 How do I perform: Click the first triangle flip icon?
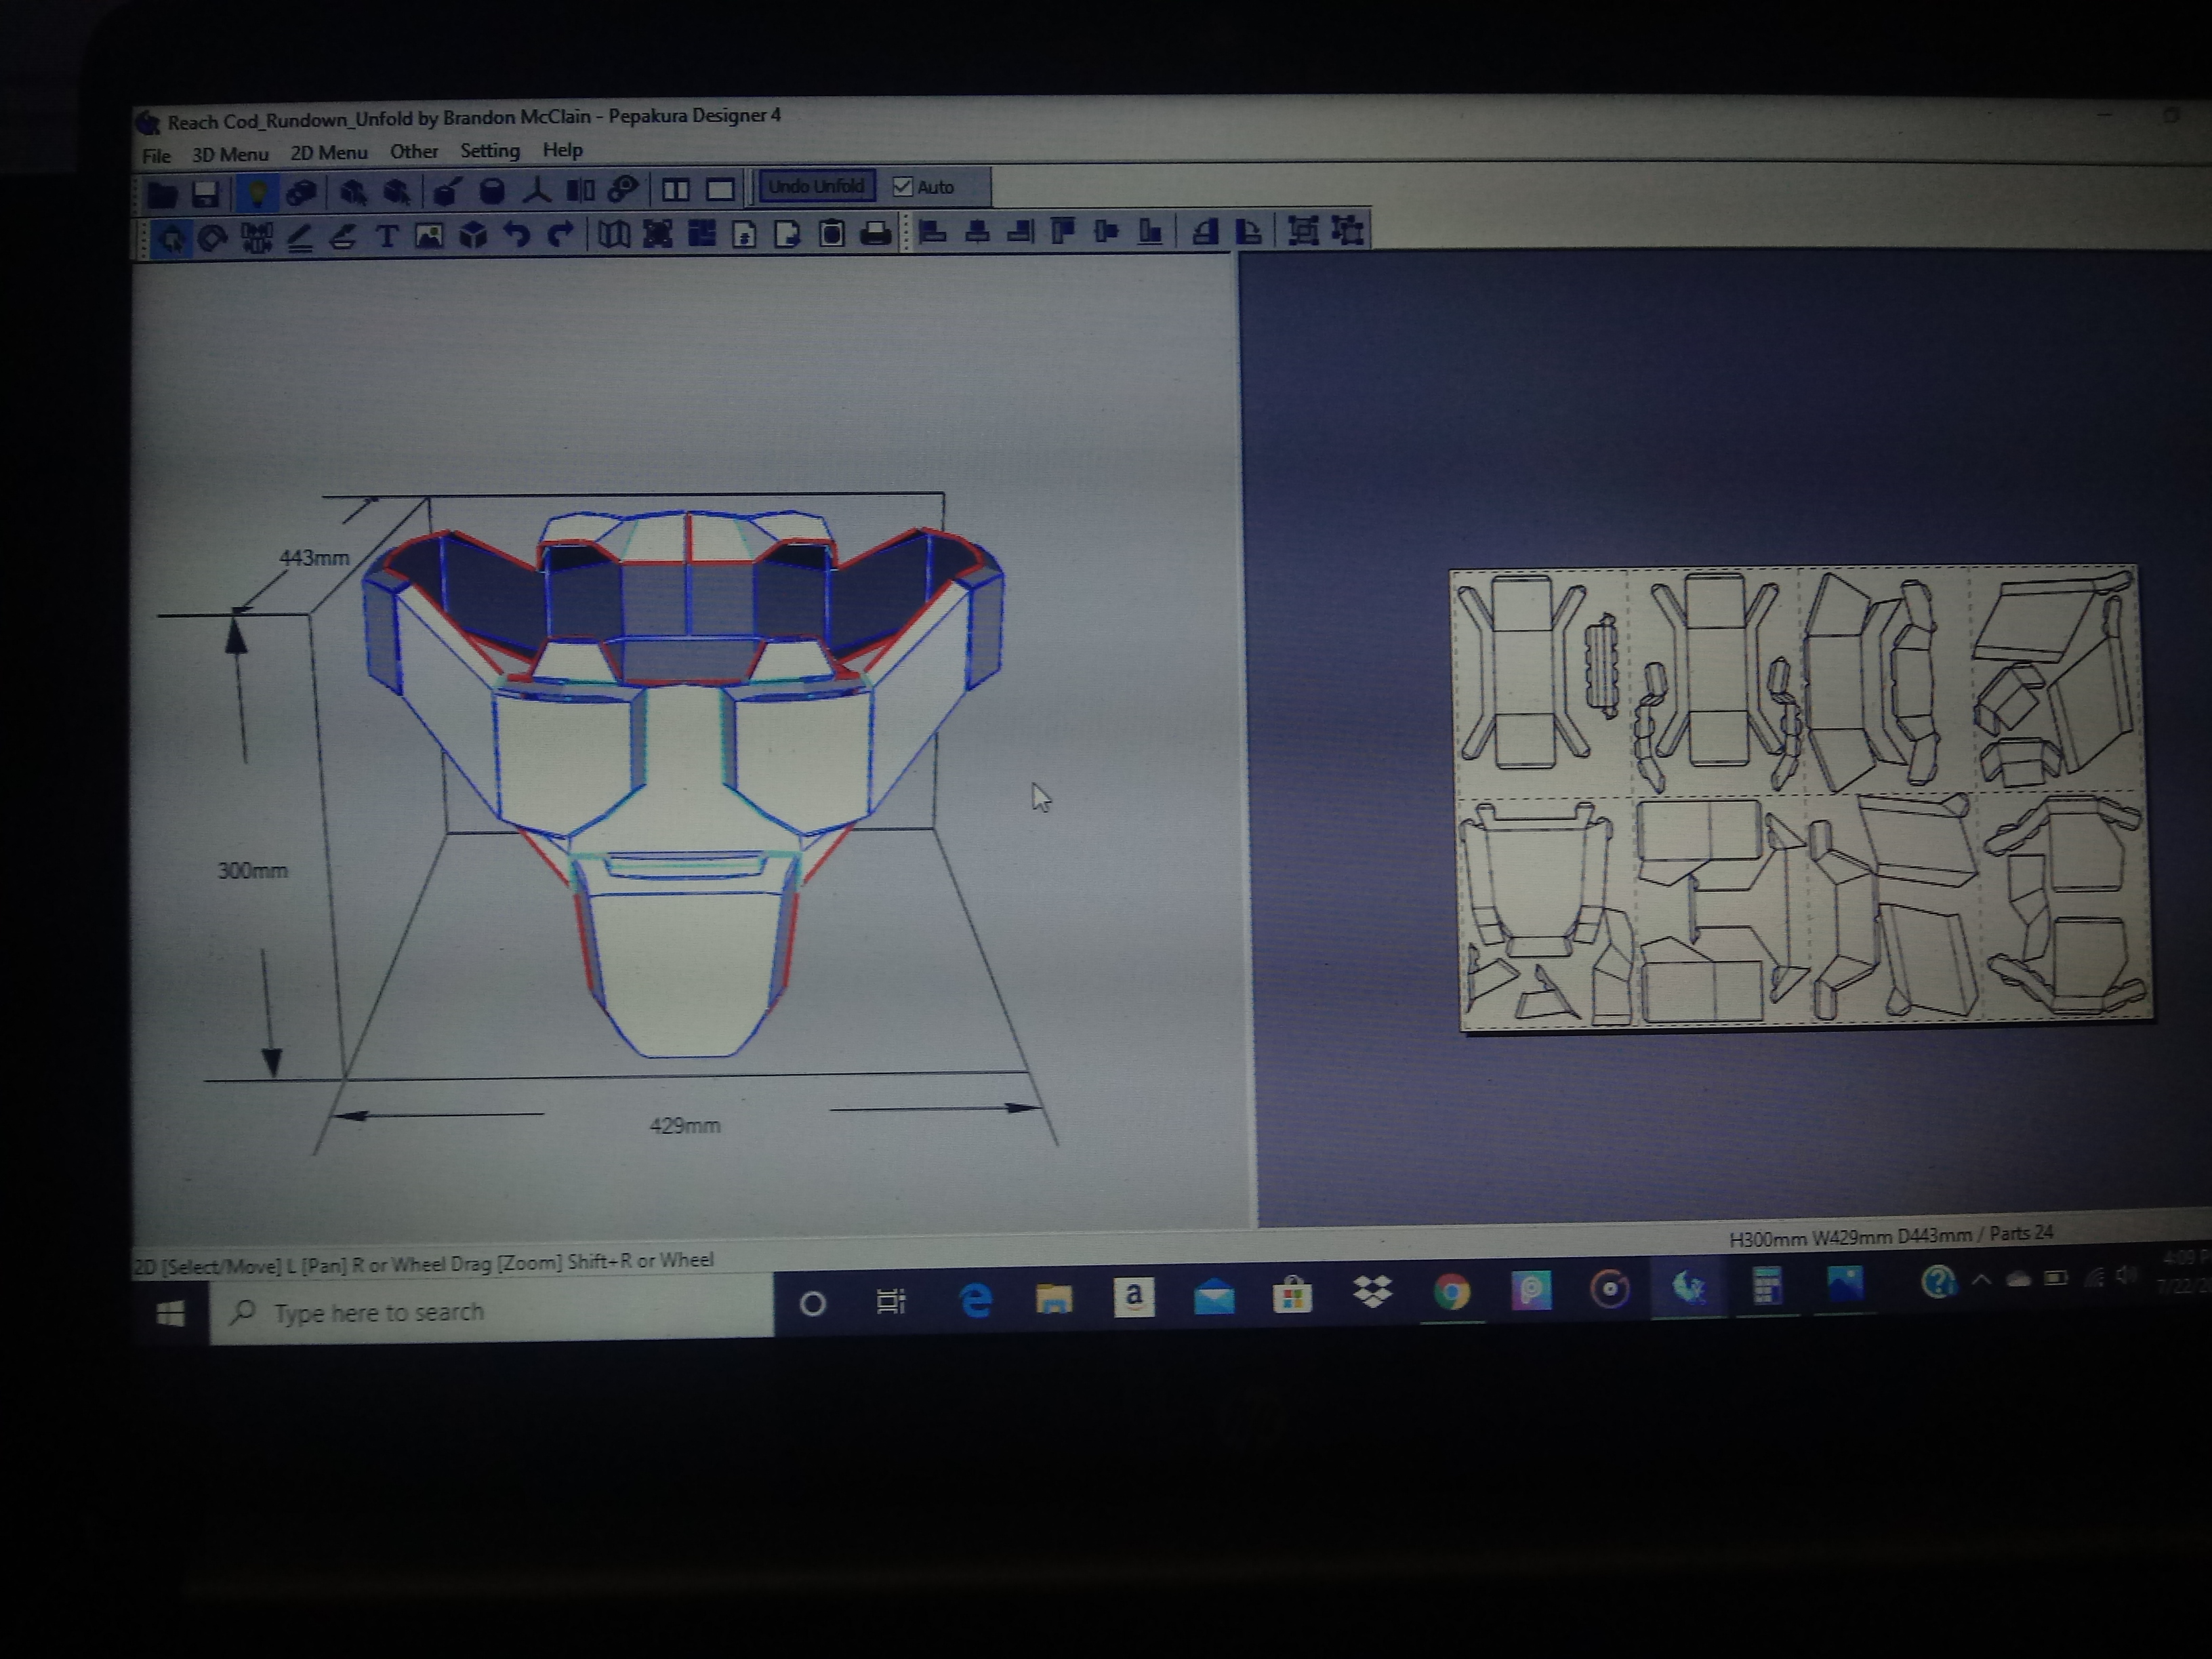click(x=1205, y=231)
